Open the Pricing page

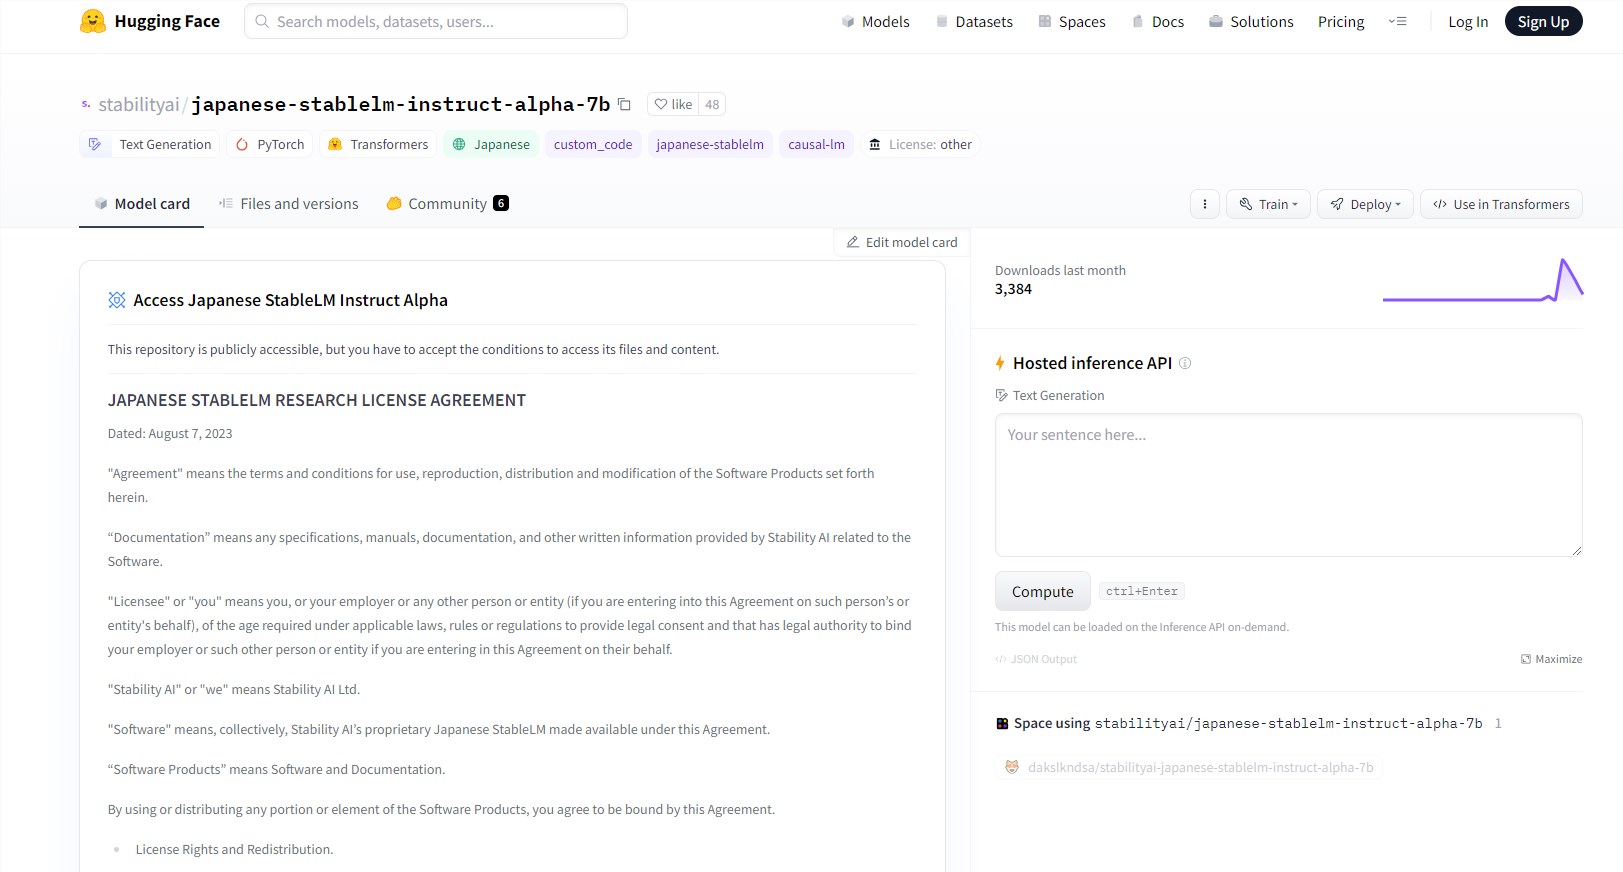[1341, 21]
